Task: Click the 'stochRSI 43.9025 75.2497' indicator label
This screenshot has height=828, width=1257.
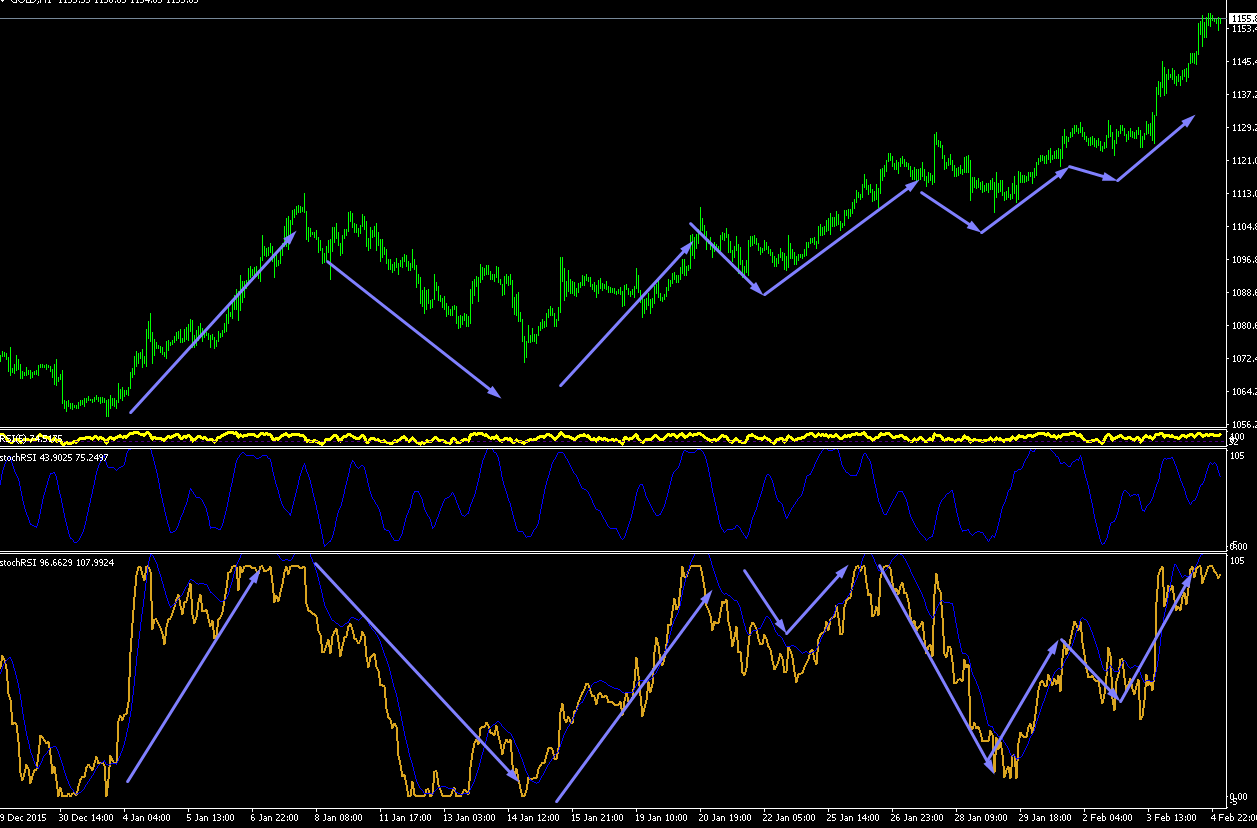Action: point(54,458)
